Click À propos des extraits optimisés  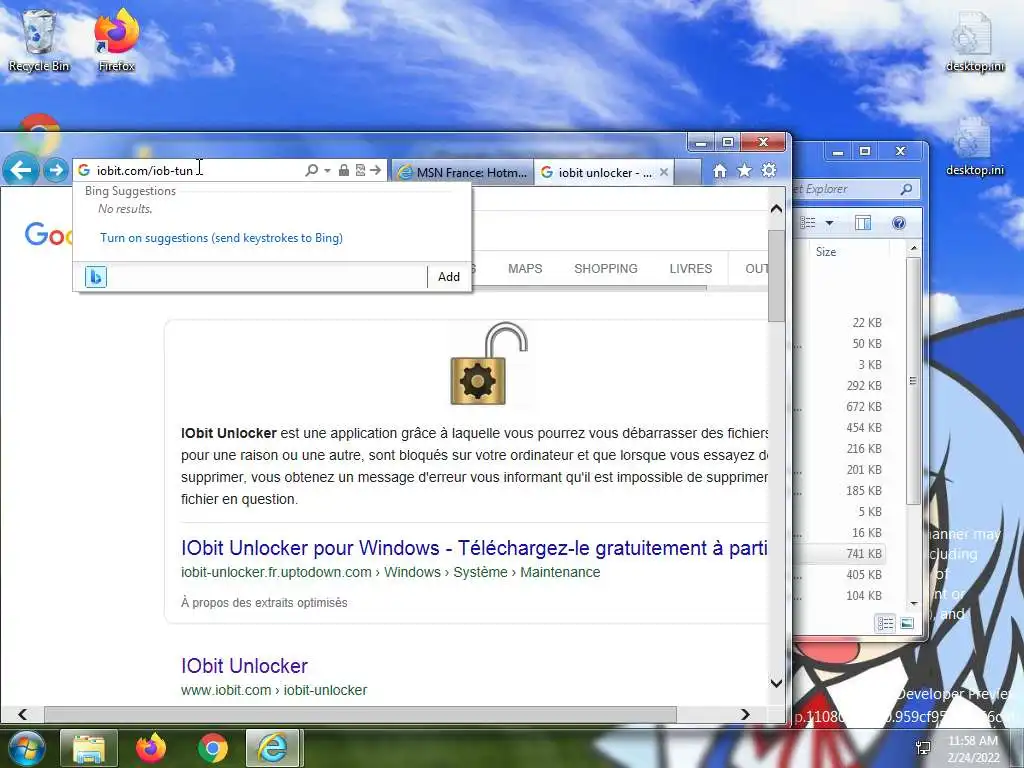click(x=264, y=603)
